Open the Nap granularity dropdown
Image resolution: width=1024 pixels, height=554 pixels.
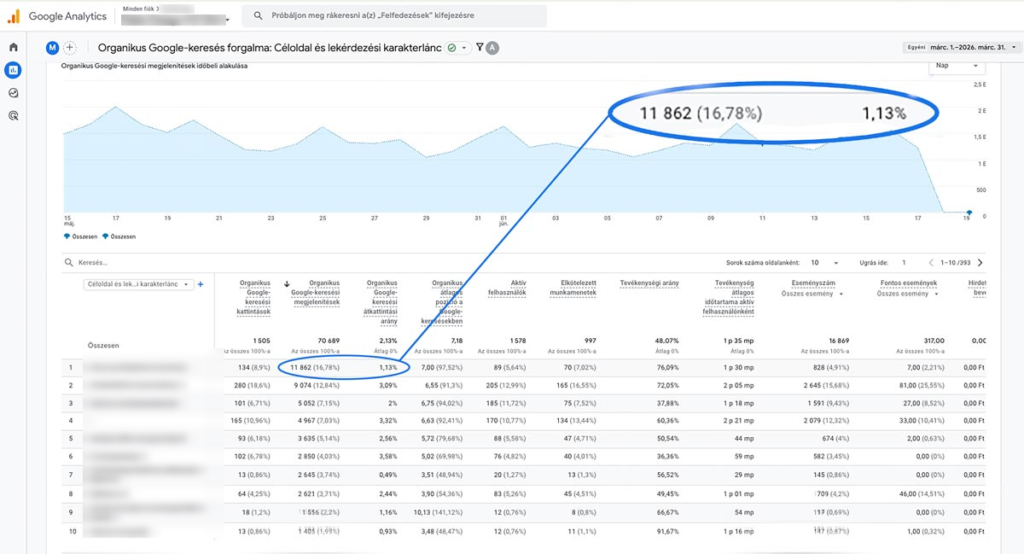click(955, 65)
